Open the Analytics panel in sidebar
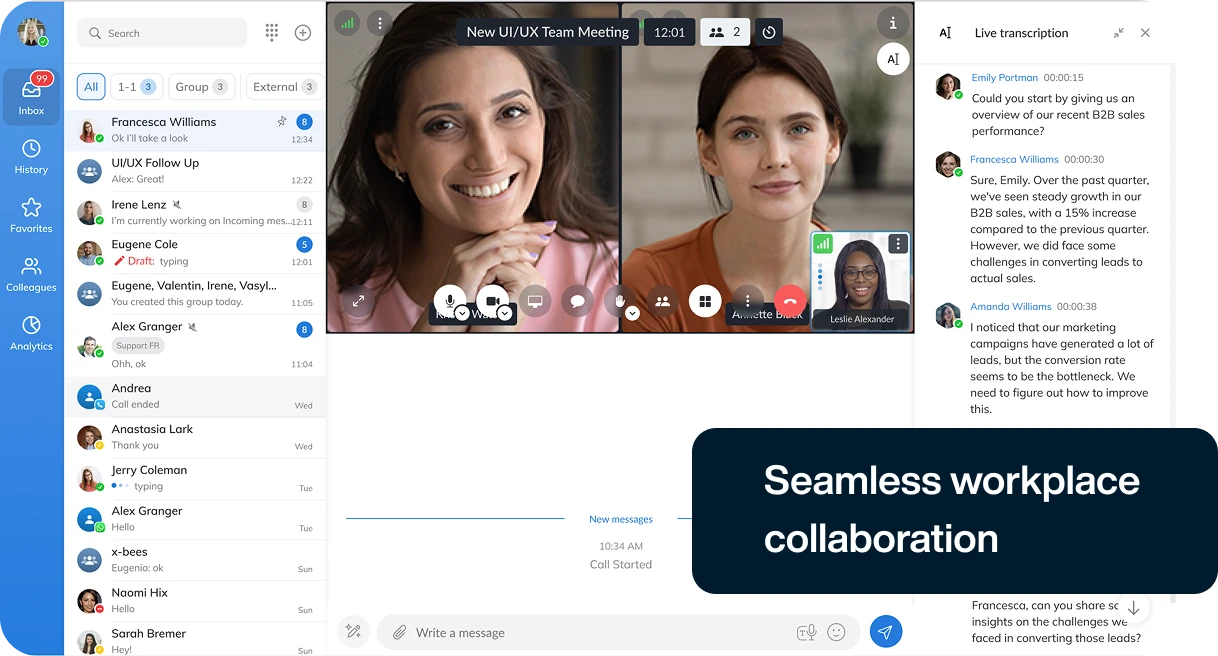The width and height of the screenshot is (1218, 656). [x=31, y=332]
